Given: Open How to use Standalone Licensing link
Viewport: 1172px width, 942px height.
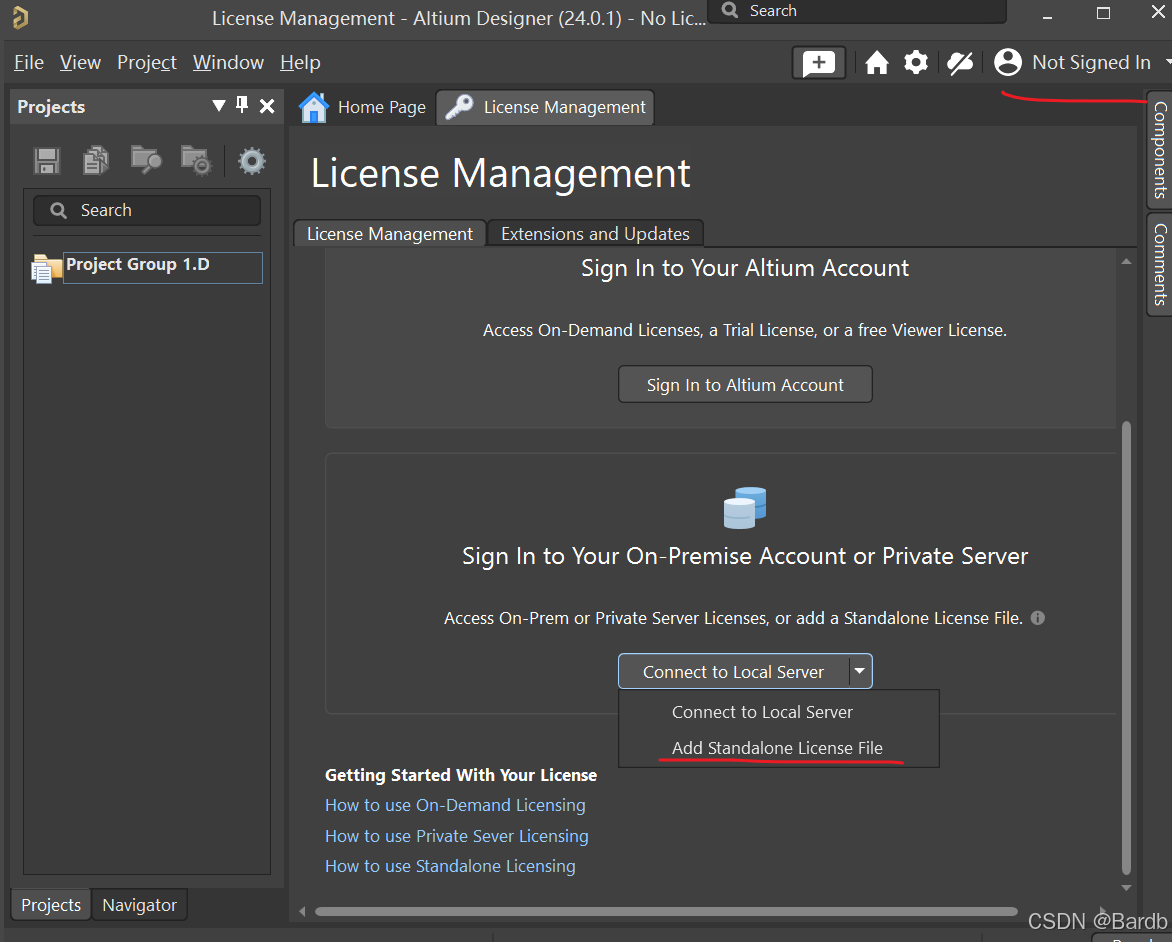Looking at the screenshot, I should pyautogui.click(x=450, y=866).
